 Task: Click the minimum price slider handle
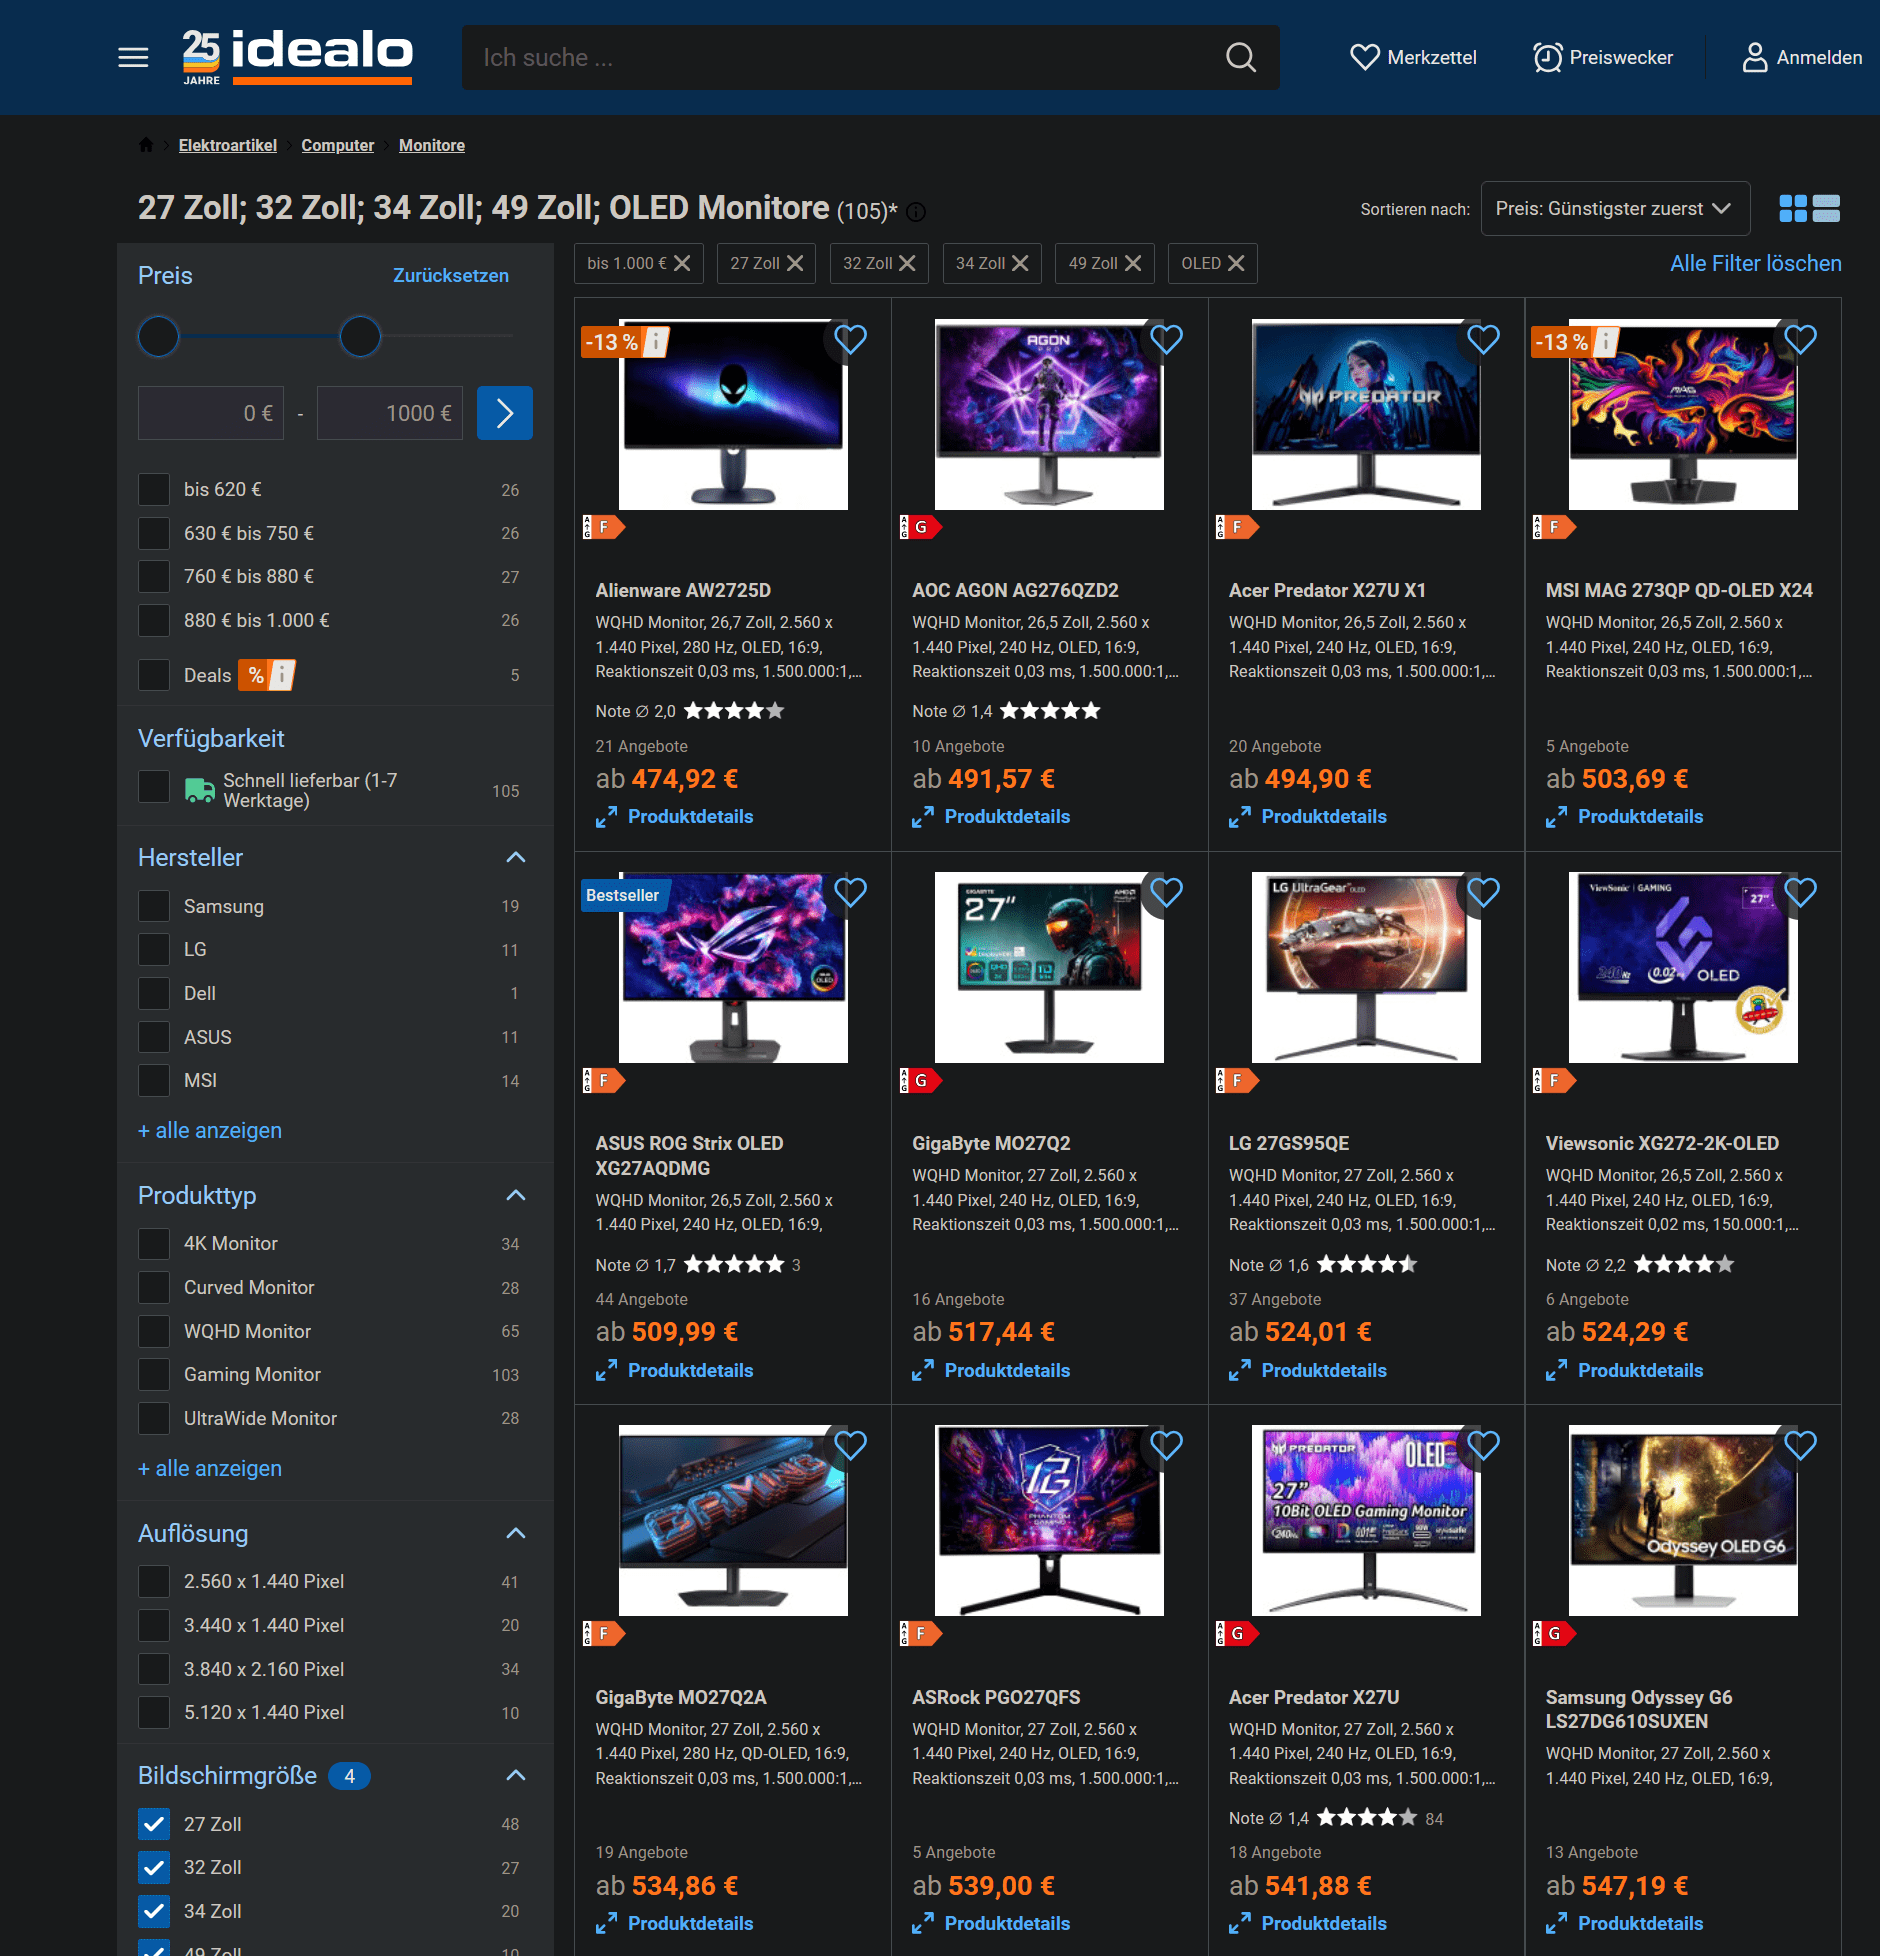[x=158, y=336]
